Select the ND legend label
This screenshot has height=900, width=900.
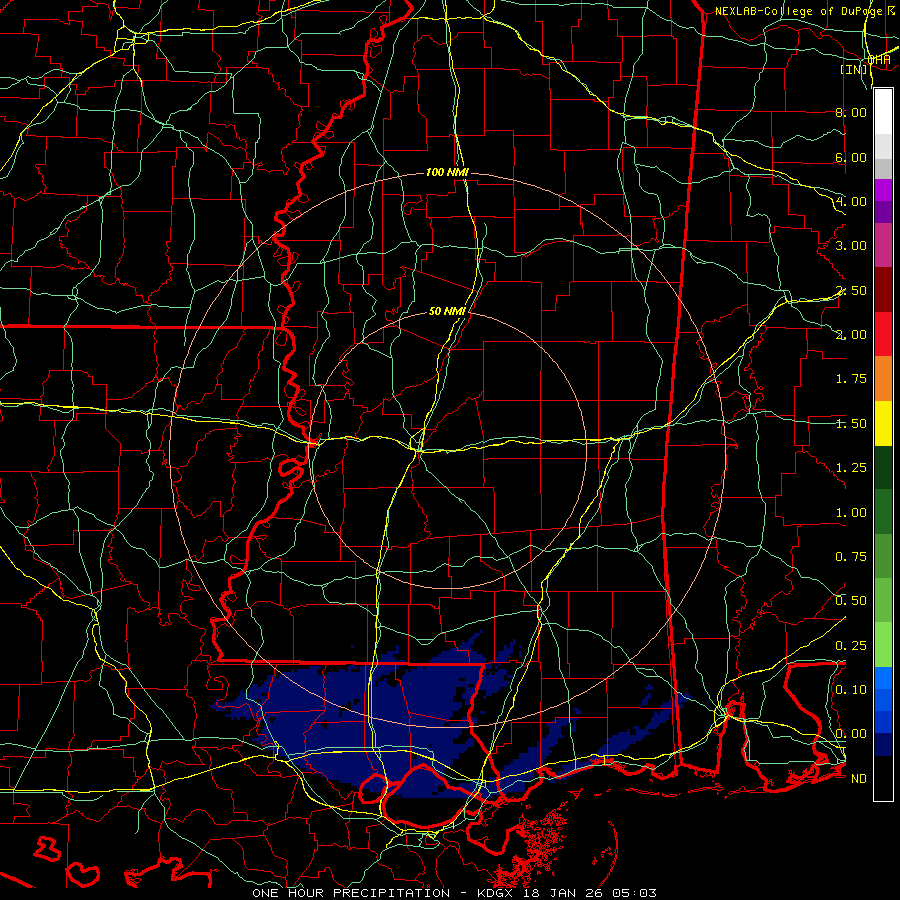tap(859, 779)
